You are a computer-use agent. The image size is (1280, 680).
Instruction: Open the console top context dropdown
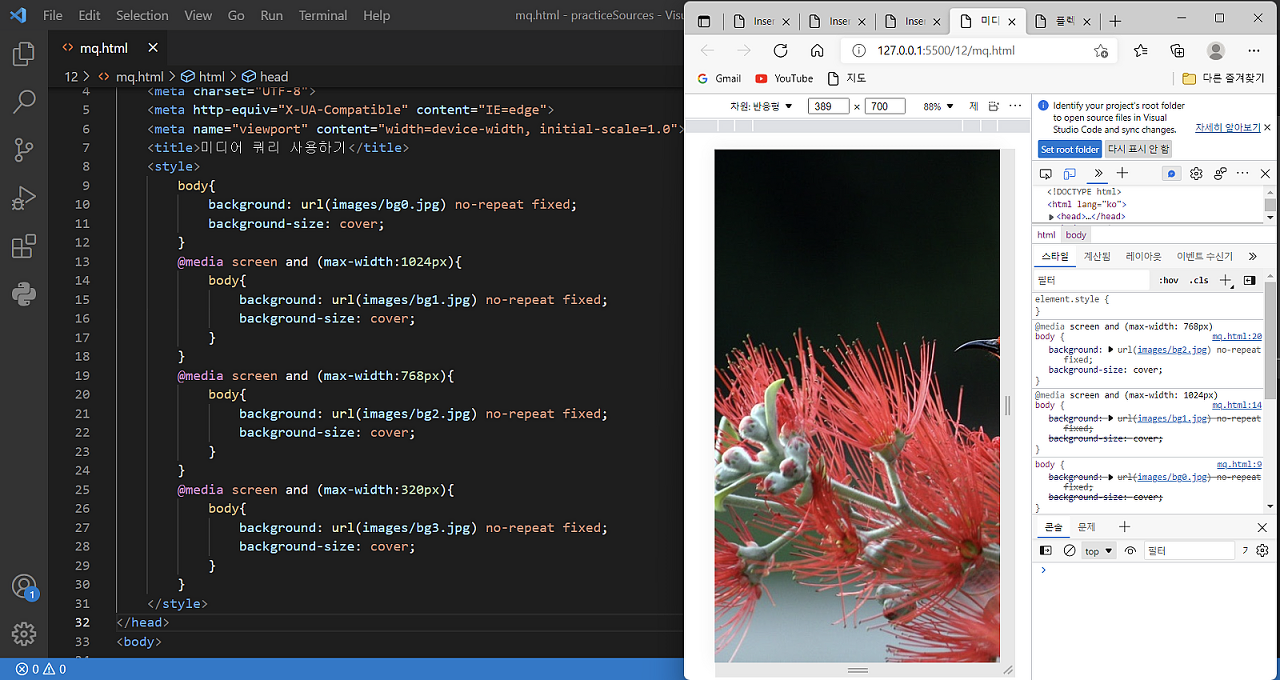click(1098, 551)
